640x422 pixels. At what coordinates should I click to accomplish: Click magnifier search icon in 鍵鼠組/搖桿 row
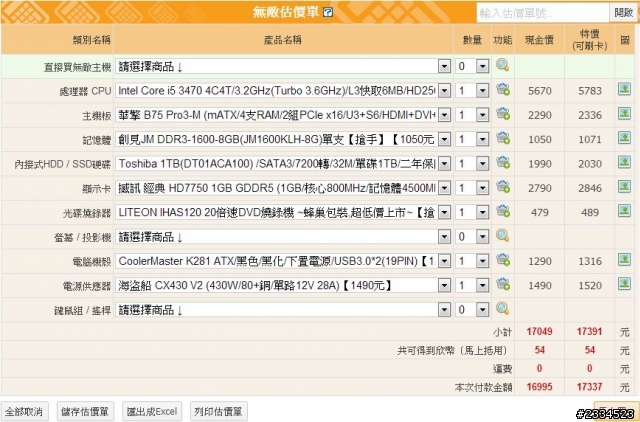(x=502, y=309)
